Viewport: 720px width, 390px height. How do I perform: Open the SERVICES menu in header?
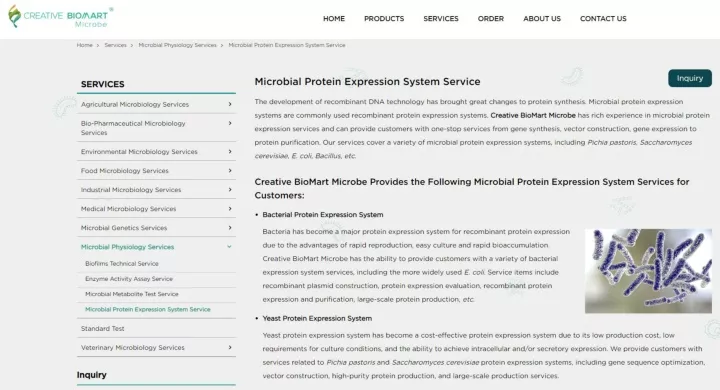(441, 19)
